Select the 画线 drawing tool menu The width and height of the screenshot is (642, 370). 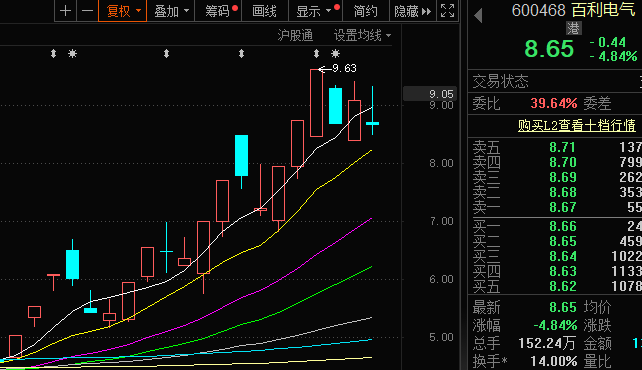(x=264, y=11)
